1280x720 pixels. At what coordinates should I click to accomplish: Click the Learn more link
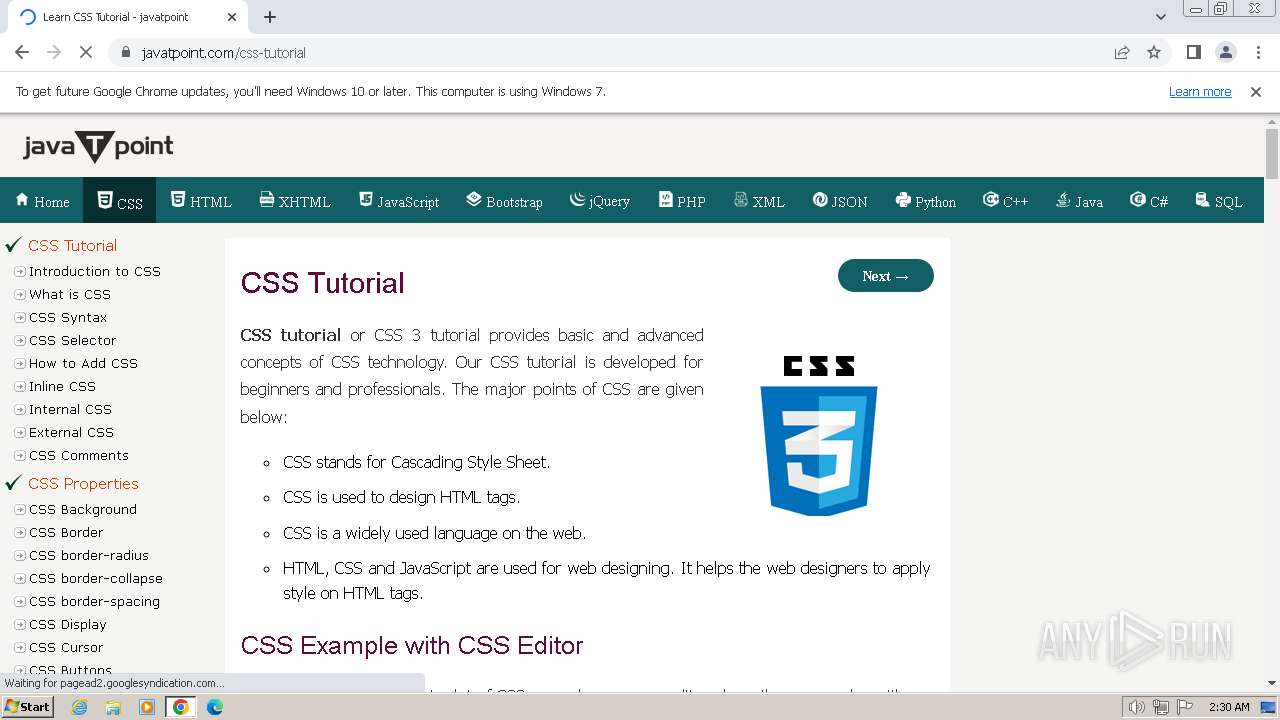click(x=1200, y=92)
